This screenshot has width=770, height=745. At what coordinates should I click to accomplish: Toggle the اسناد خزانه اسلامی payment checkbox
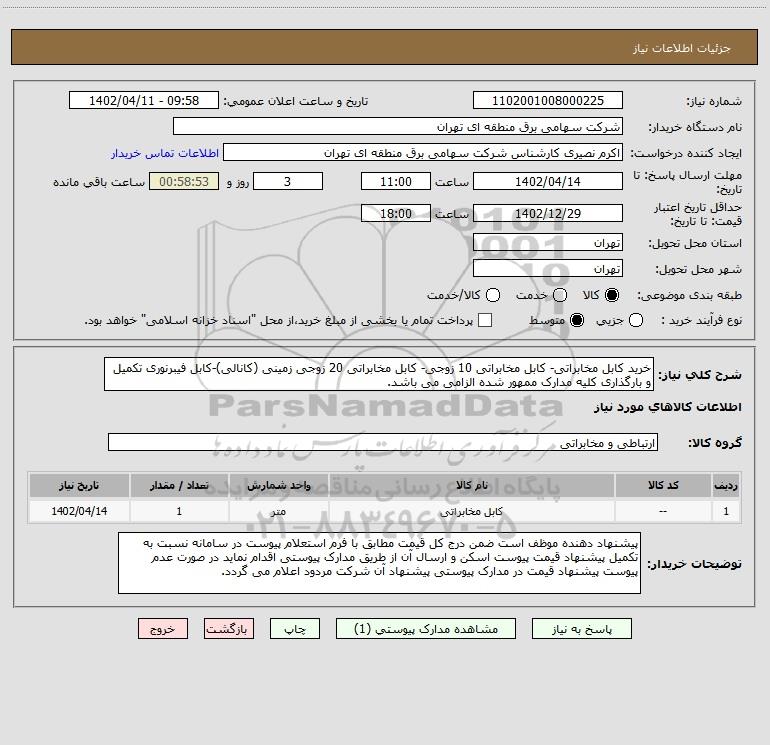pos(485,320)
